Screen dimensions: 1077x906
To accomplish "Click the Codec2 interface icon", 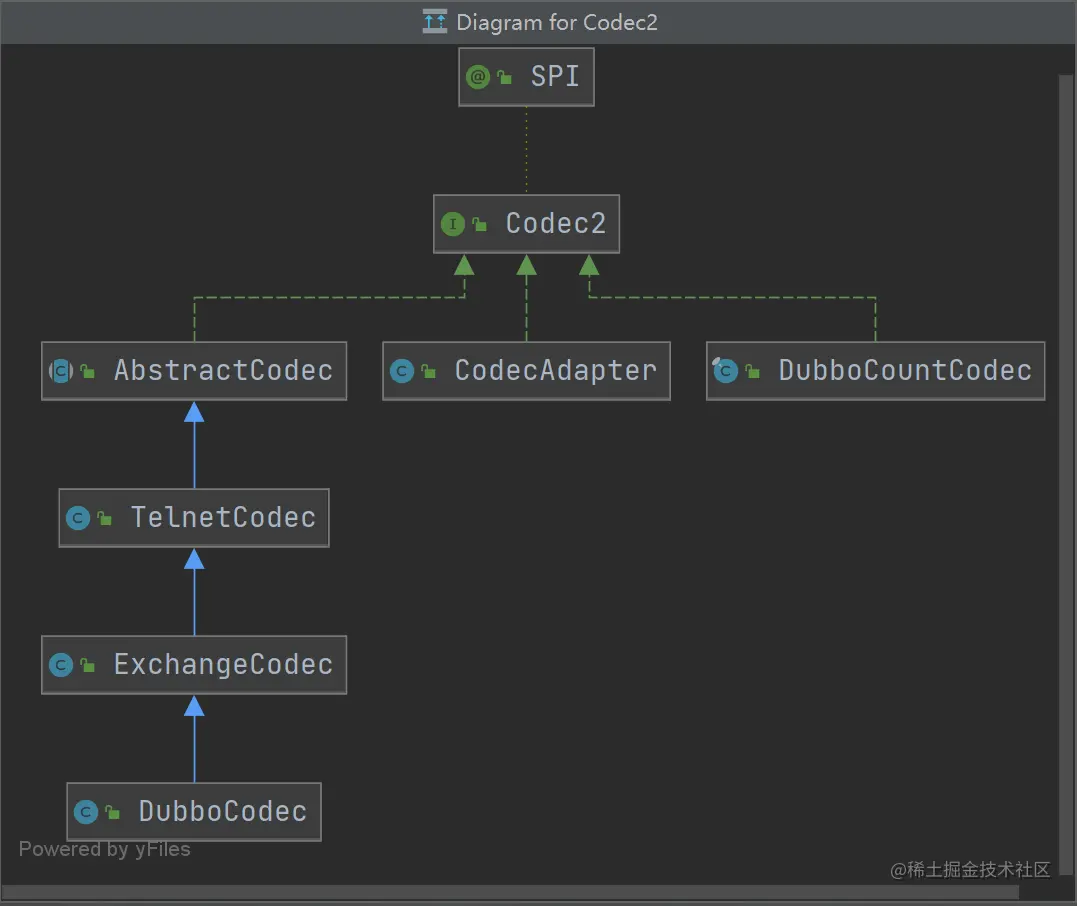I will tap(453, 224).
